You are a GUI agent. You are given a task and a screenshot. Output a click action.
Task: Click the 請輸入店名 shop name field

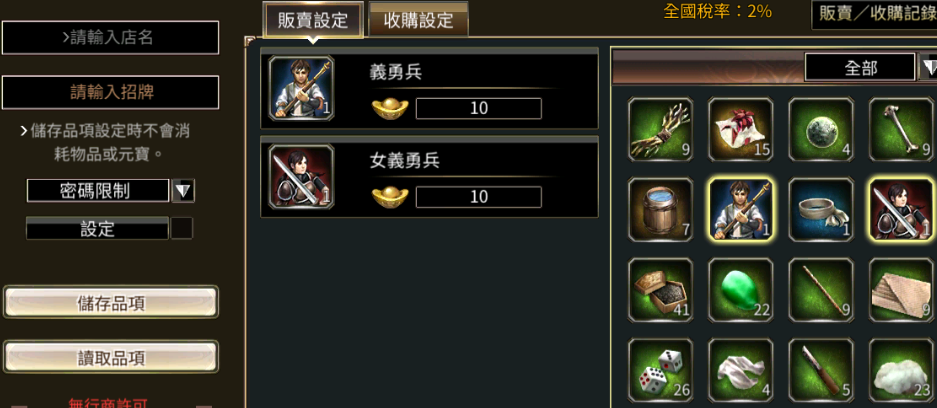pos(111,38)
